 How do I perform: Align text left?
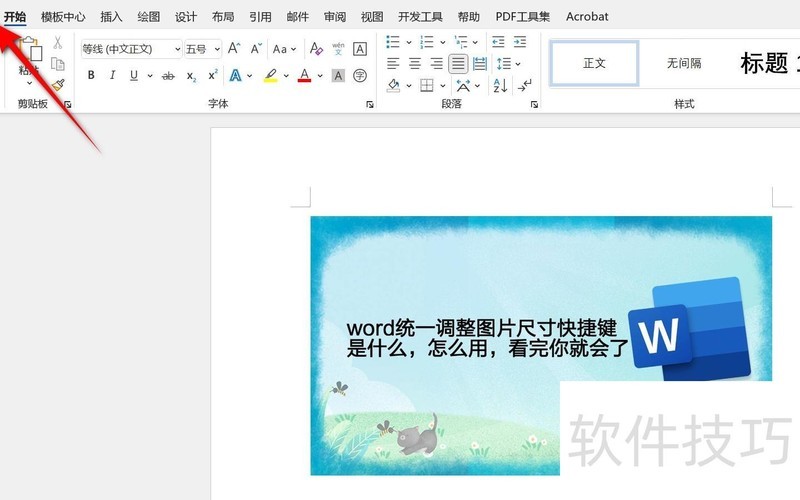(393, 64)
